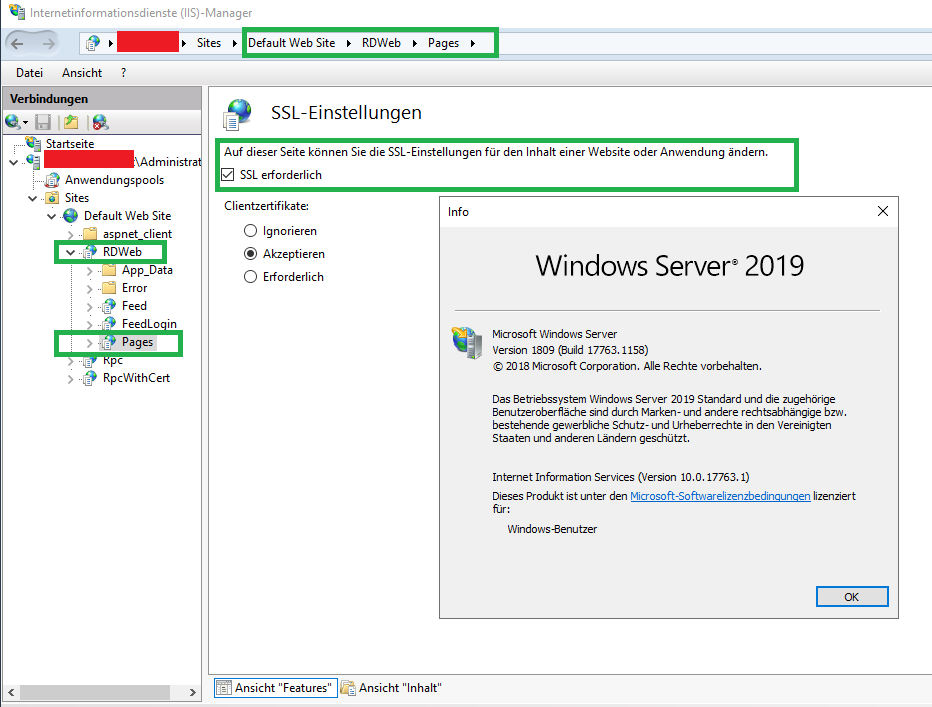The image size is (932, 707).
Task: Click the Internet Information Services version text
Action: (x=621, y=477)
